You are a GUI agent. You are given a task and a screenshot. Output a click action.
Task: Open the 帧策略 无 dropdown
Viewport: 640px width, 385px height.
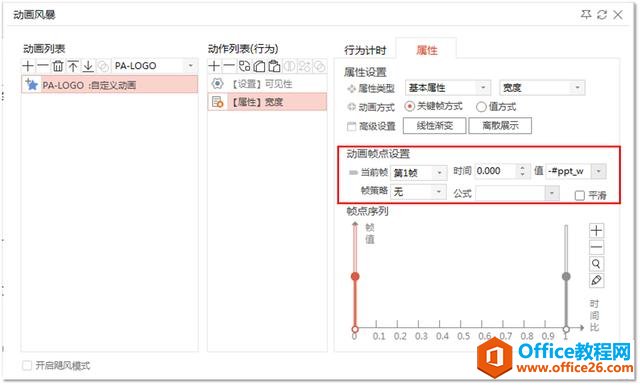(x=439, y=191)
